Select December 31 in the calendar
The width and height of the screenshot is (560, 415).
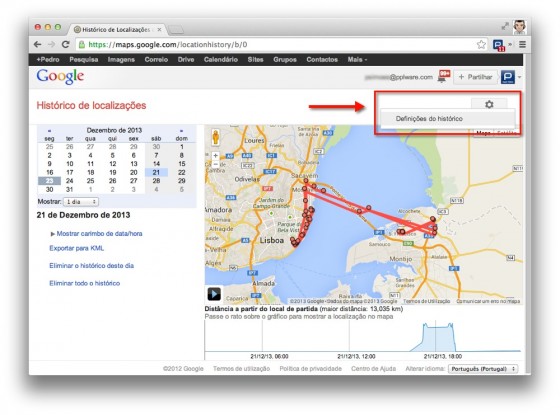(70, 190)
